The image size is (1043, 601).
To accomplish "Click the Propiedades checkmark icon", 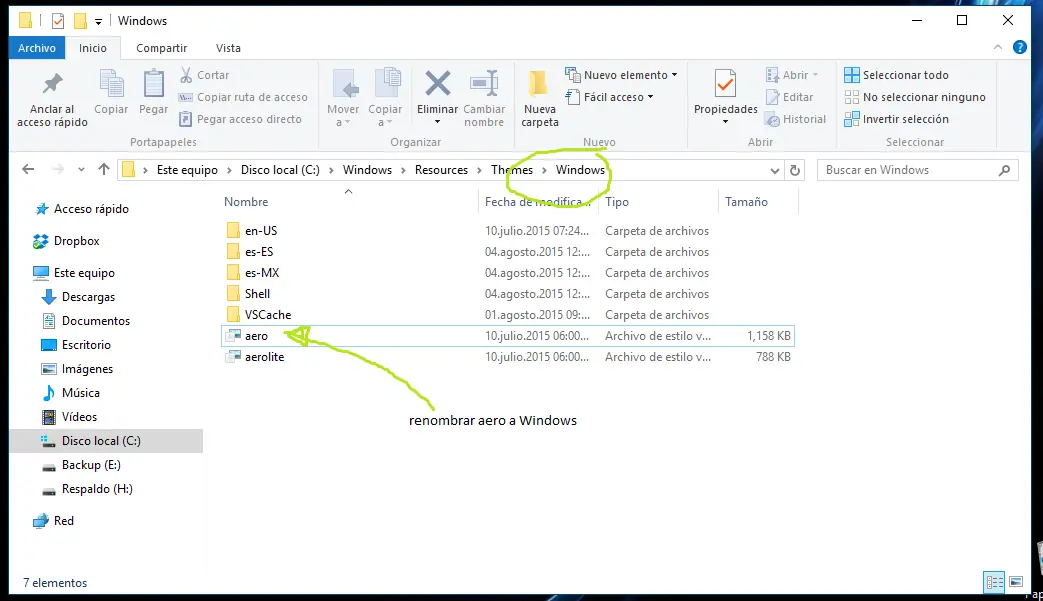I will coord(726,84).
